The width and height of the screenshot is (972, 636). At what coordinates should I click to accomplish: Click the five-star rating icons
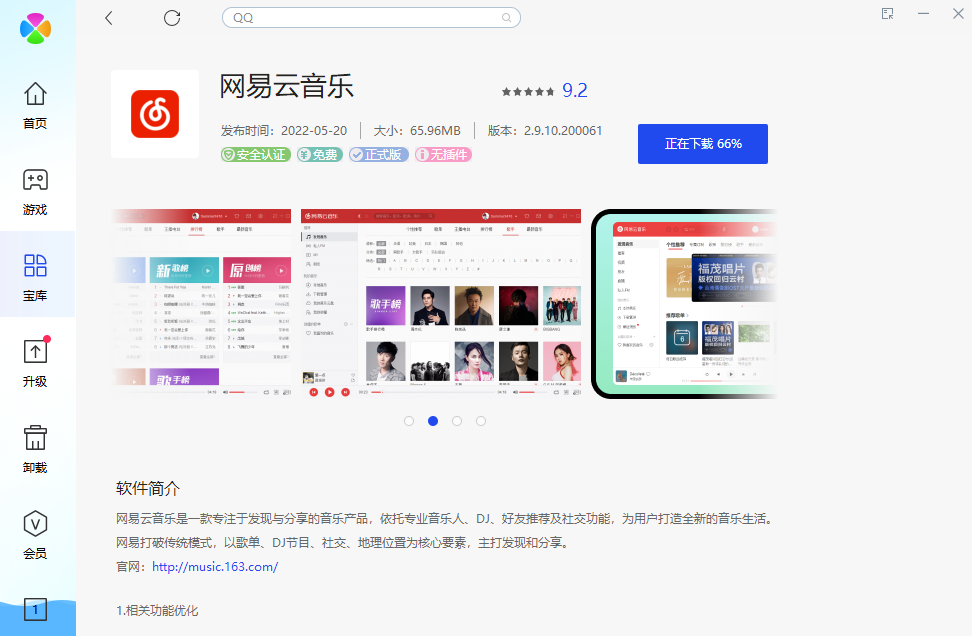pyautogui.click(x=528, y=92)
